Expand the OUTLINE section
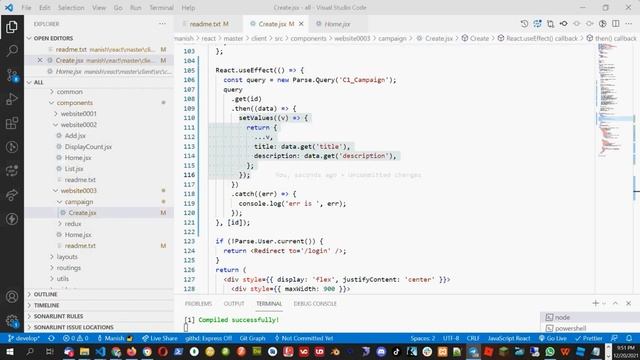 click(45, 294)
